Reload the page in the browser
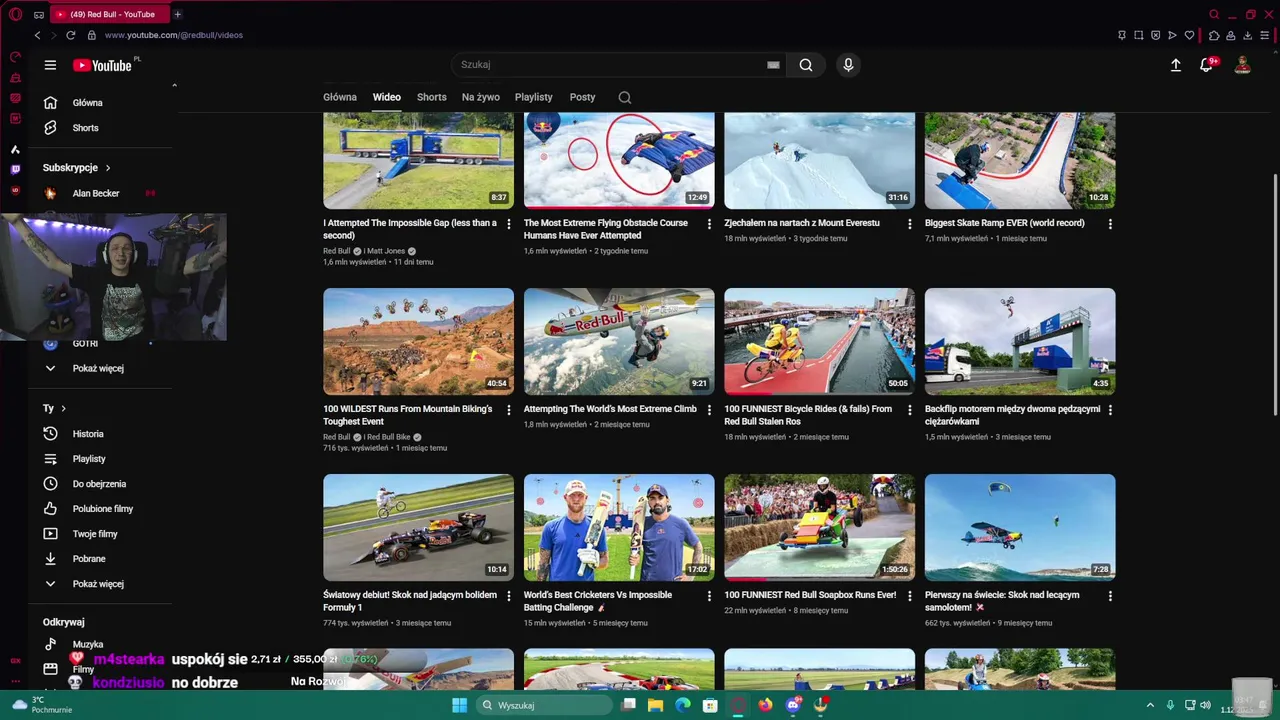The image size is (1280, 720). tap(71, 35)
